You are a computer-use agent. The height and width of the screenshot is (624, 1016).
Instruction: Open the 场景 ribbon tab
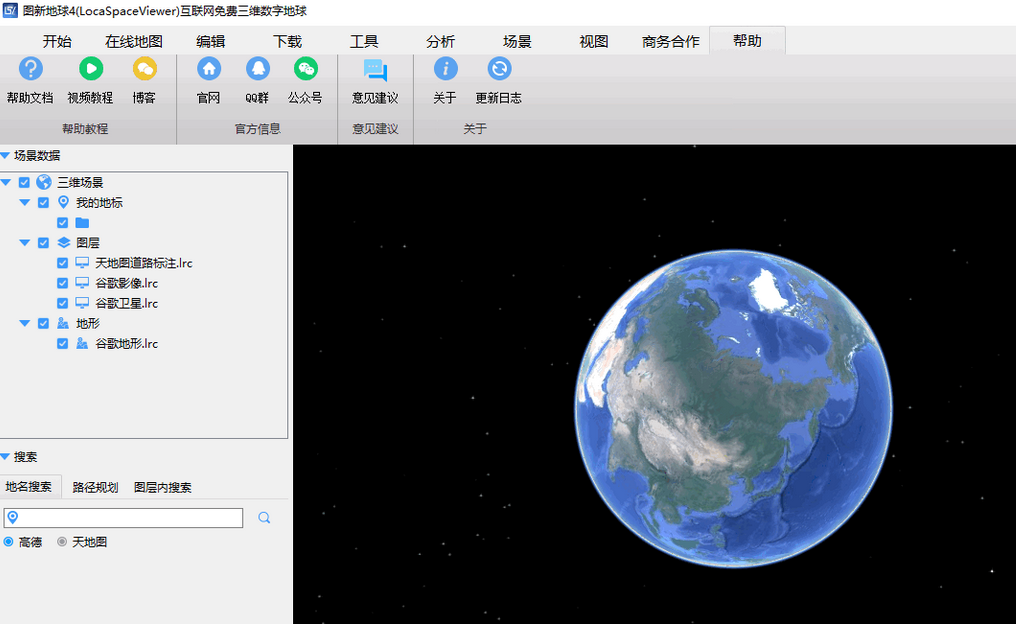coord(517,41)
